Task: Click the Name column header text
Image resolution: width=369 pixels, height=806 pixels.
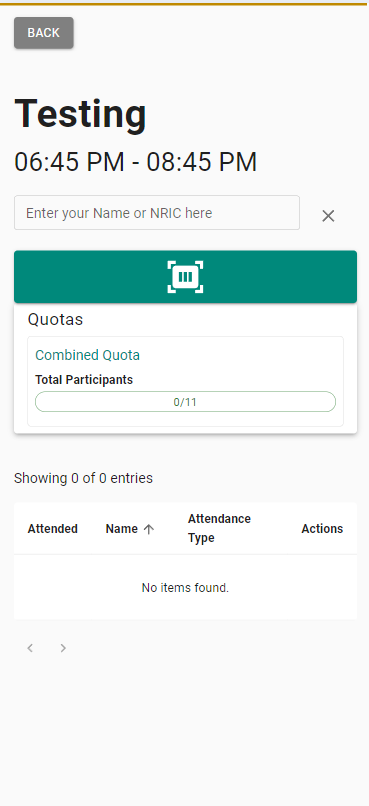Action: [122, 529]
